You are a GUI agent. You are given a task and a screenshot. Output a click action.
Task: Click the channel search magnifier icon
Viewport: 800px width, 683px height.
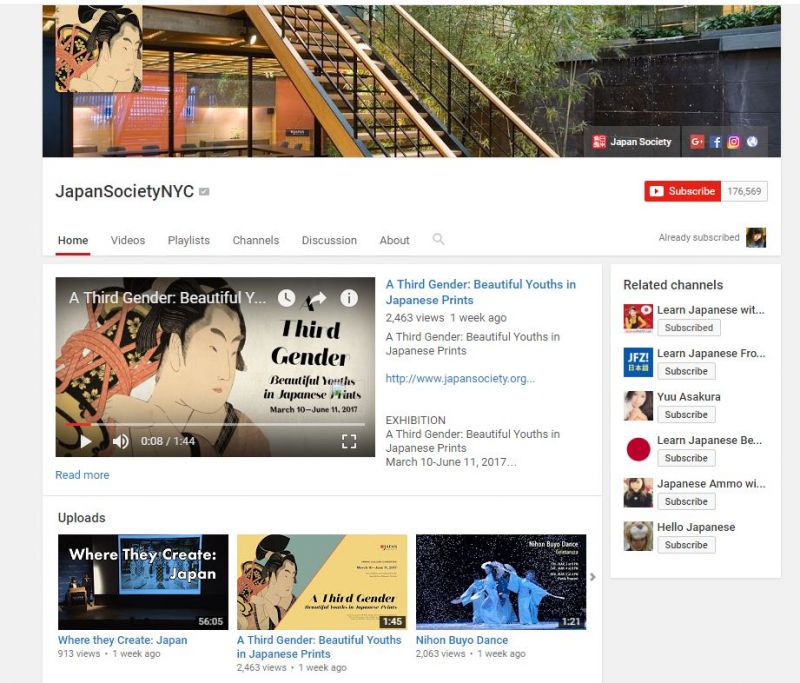pos(438,240)
